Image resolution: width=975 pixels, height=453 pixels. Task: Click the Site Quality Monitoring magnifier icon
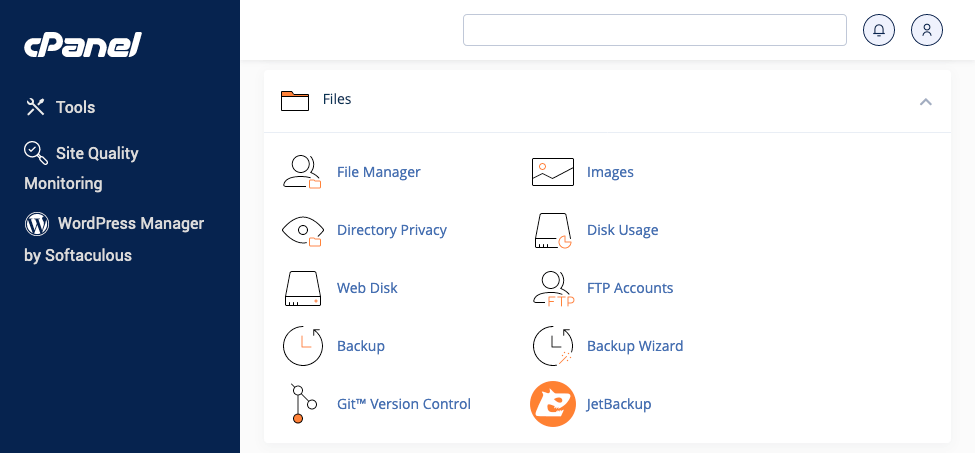point(35,153)
